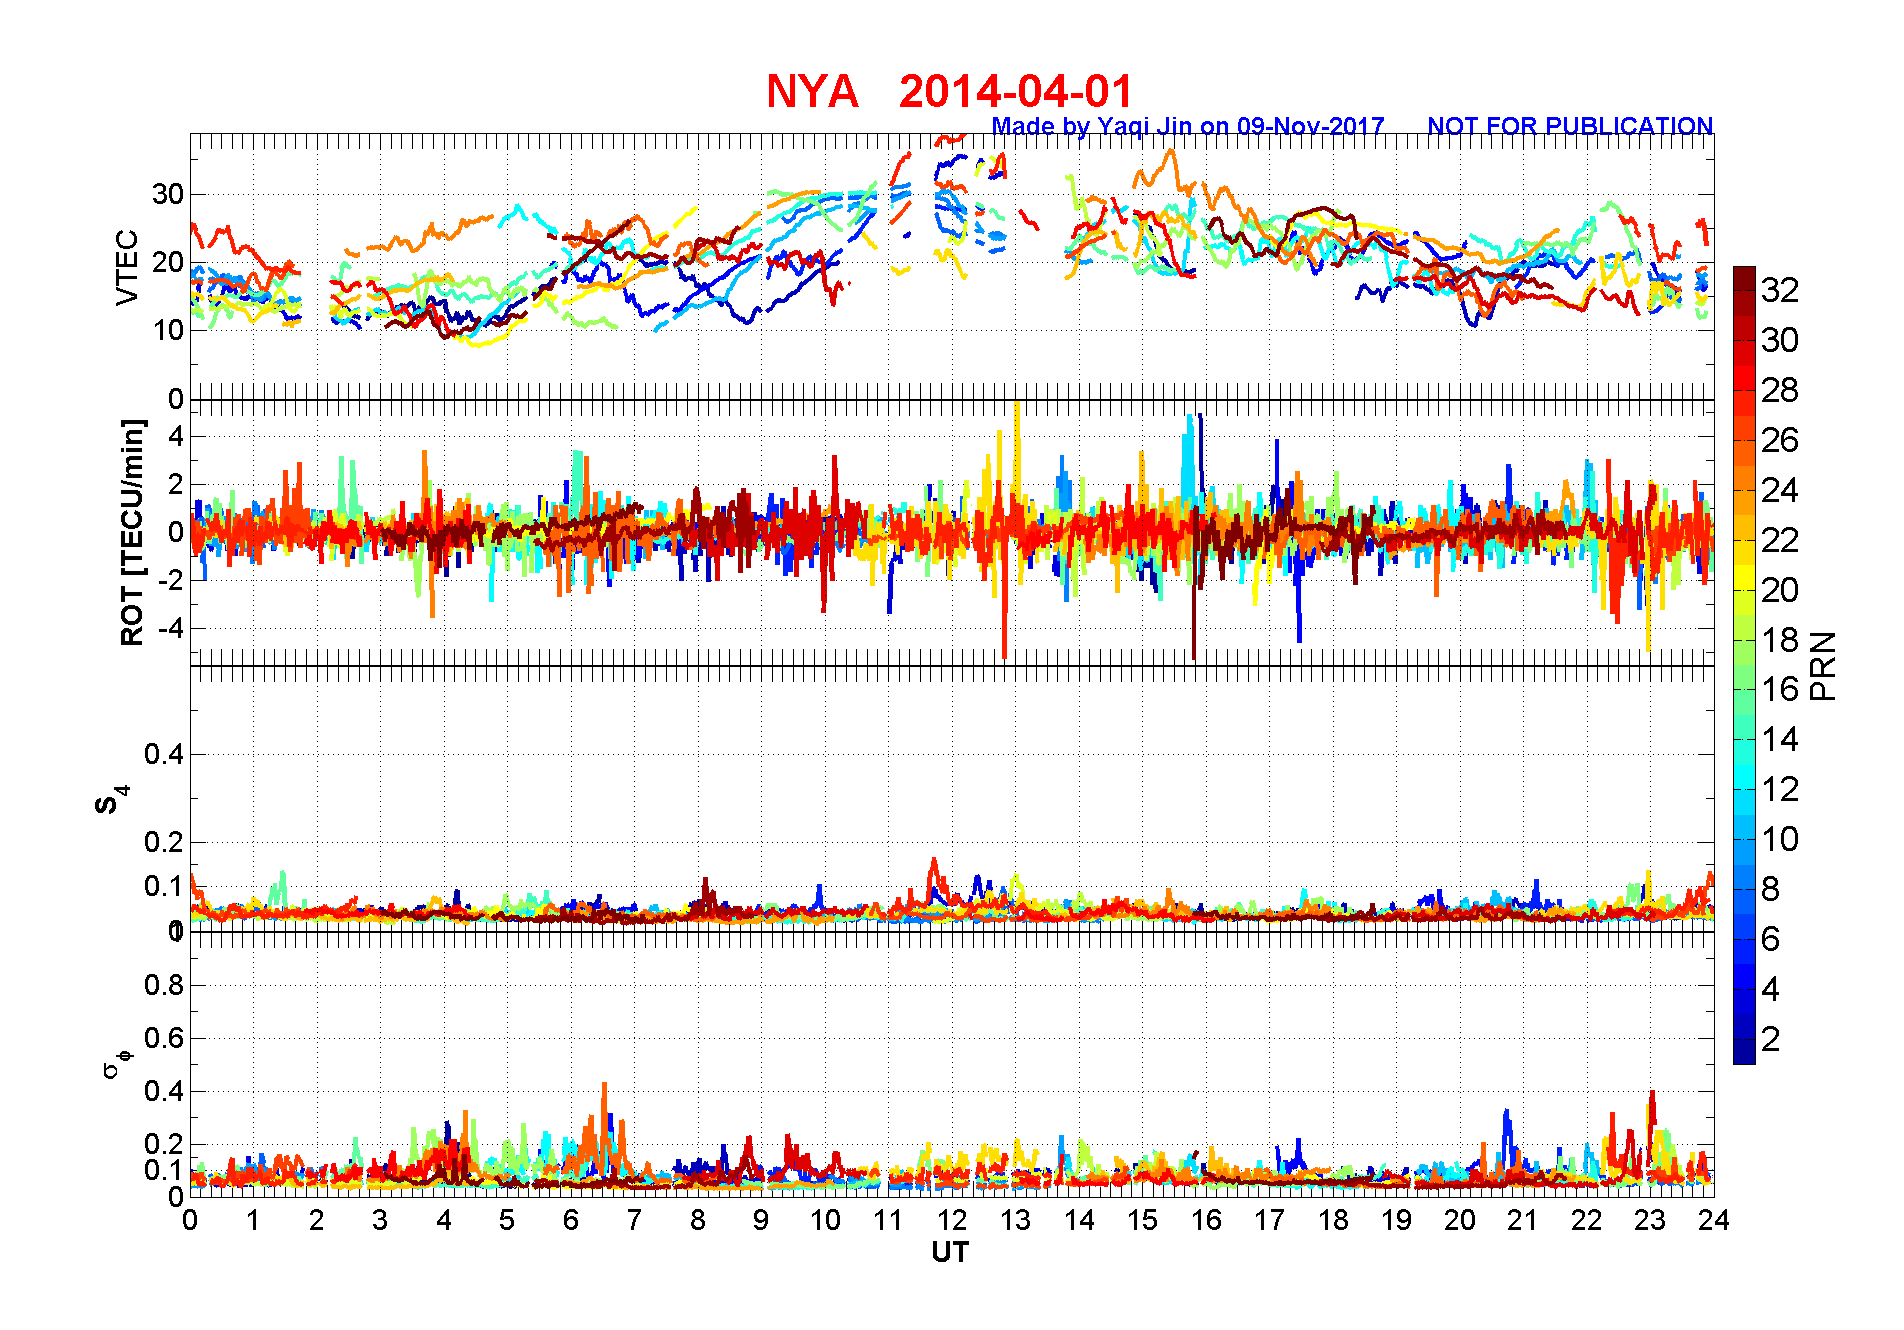Click the colorbar tick value 16

click(x=1780, y=689)
